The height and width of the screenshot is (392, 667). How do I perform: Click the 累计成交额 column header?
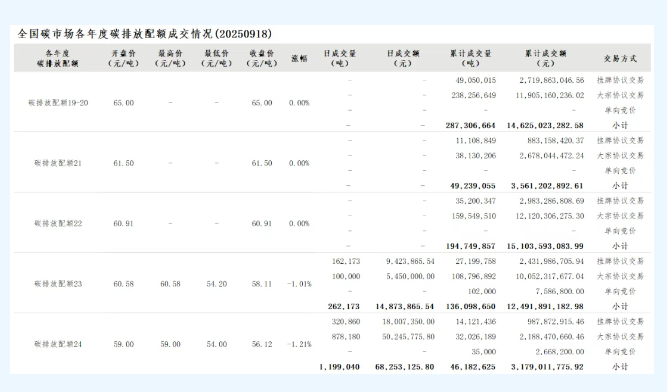[546, 58]
